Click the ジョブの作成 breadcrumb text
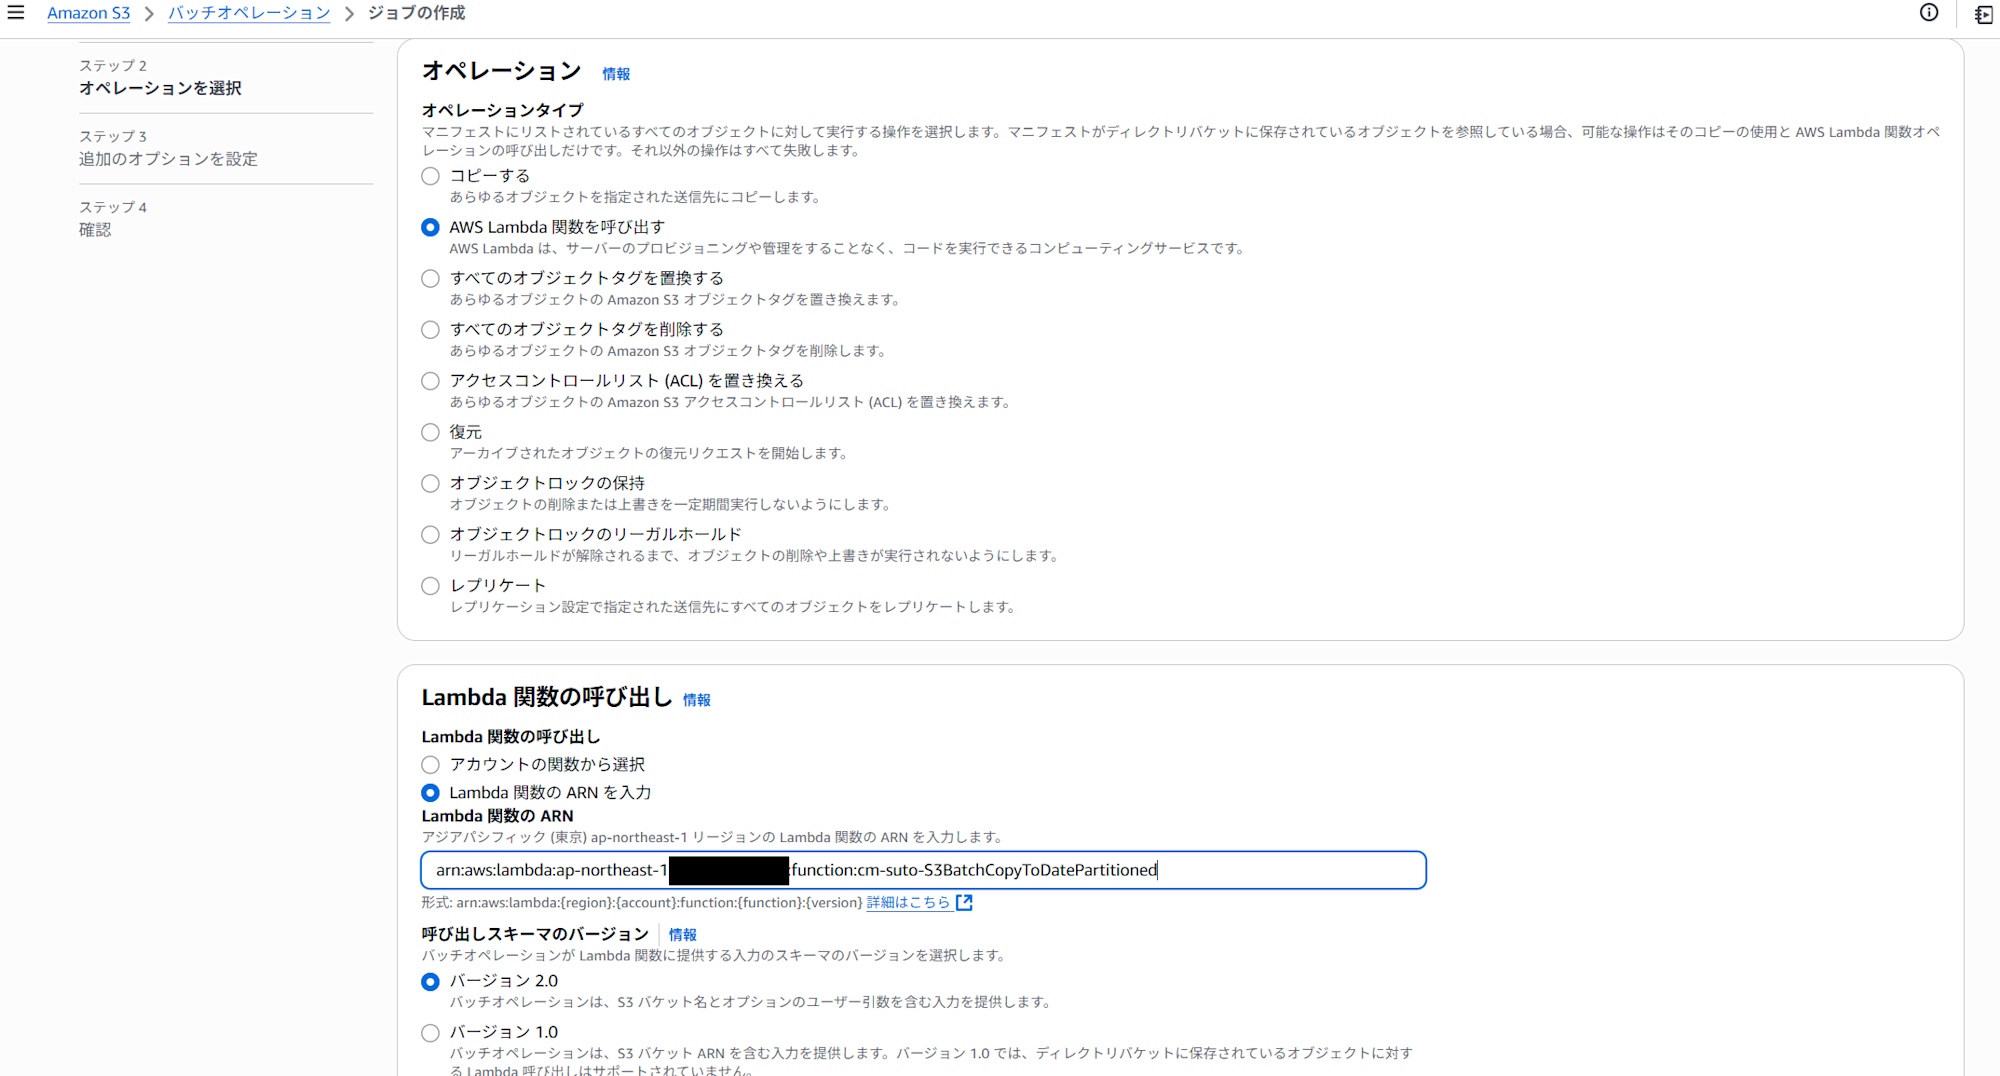Viewport: 2000px width, 1076px height. (x=416, y=13)
